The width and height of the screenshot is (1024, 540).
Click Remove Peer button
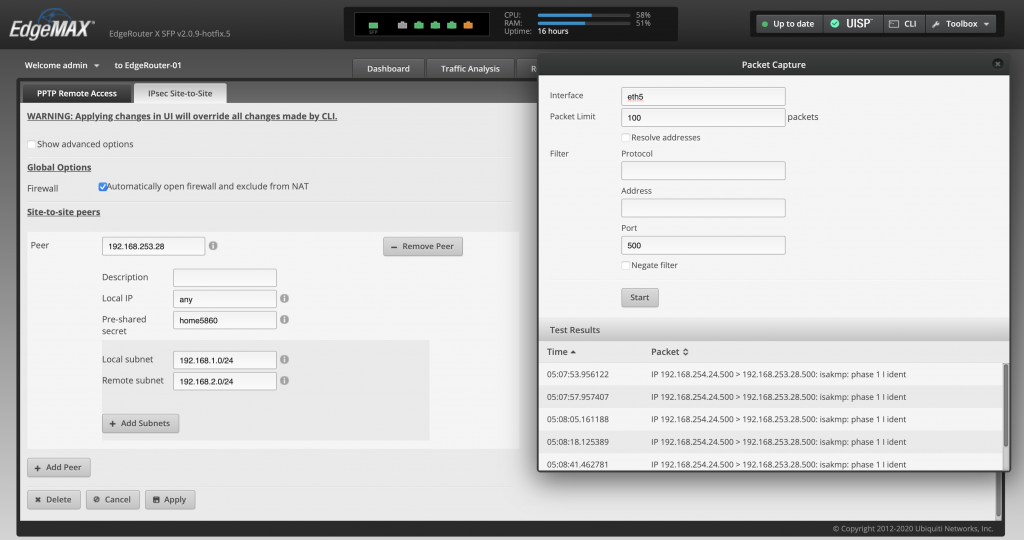pyautogui.click(x=423, y=246)
